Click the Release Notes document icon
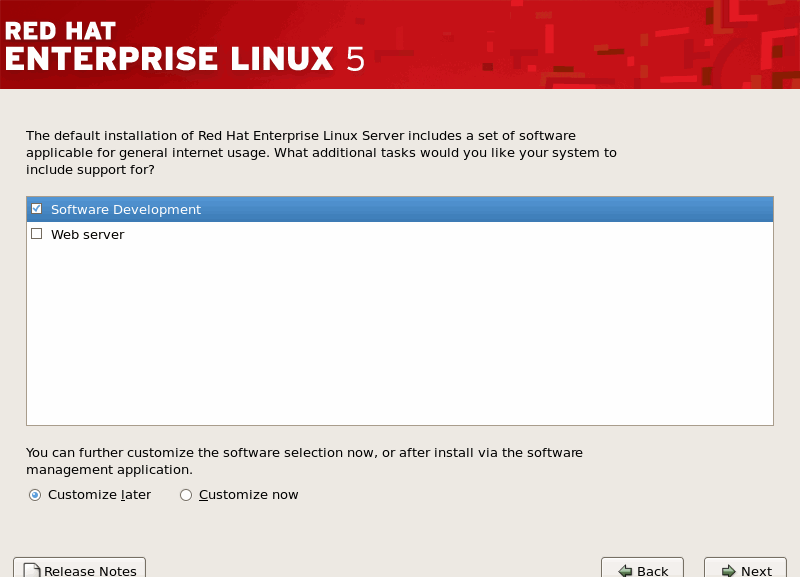The width and height of the screenshot is (800, 577). tap(32, 571)
